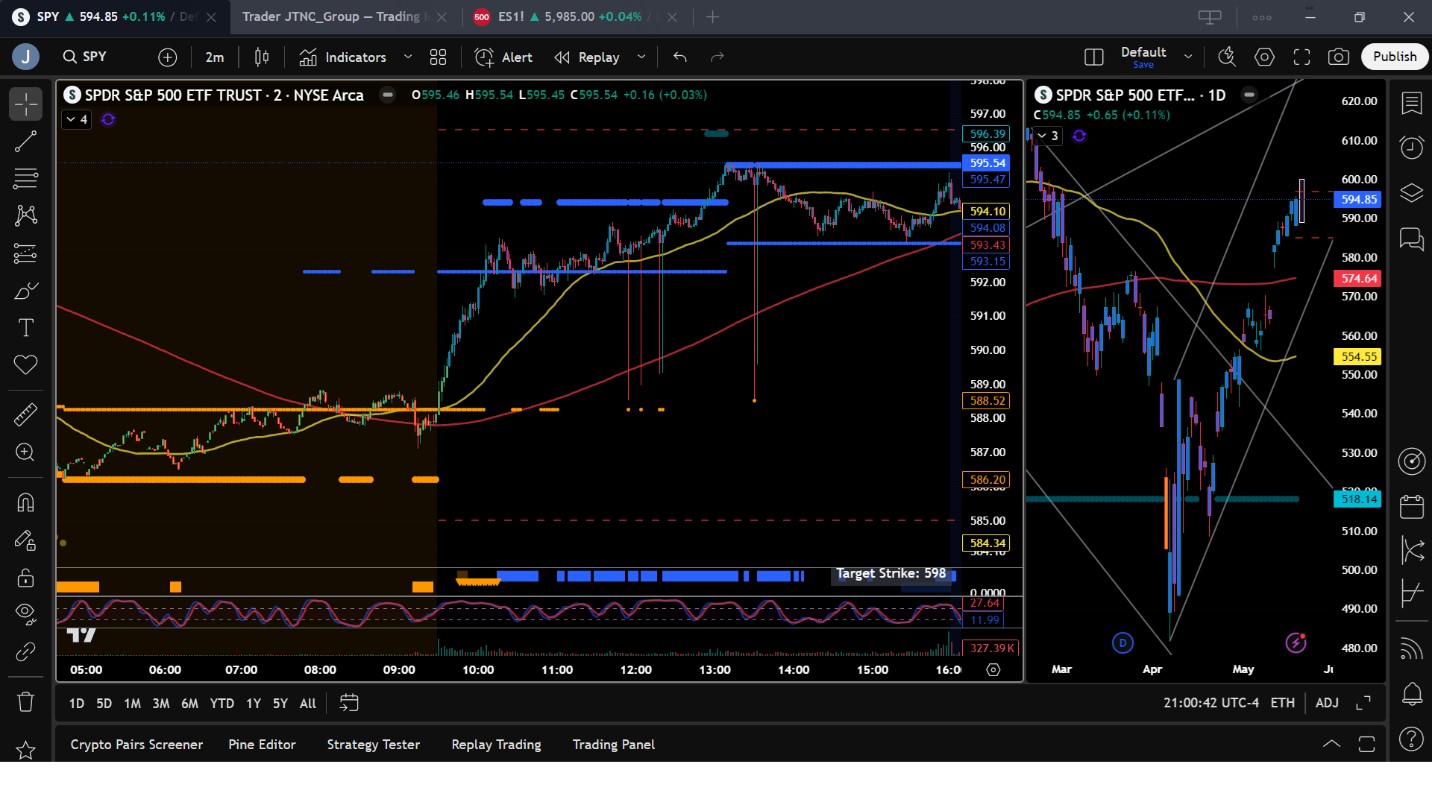Open the chat panel
The height and width of the screenshot is (805, 1432).
click(1411, 238)
